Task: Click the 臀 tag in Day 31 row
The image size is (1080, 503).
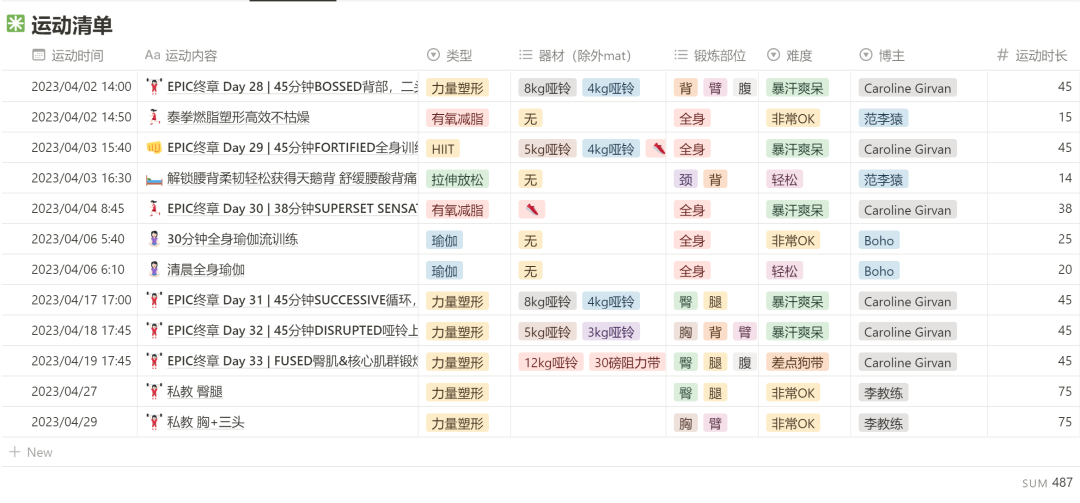Action: 685,301
